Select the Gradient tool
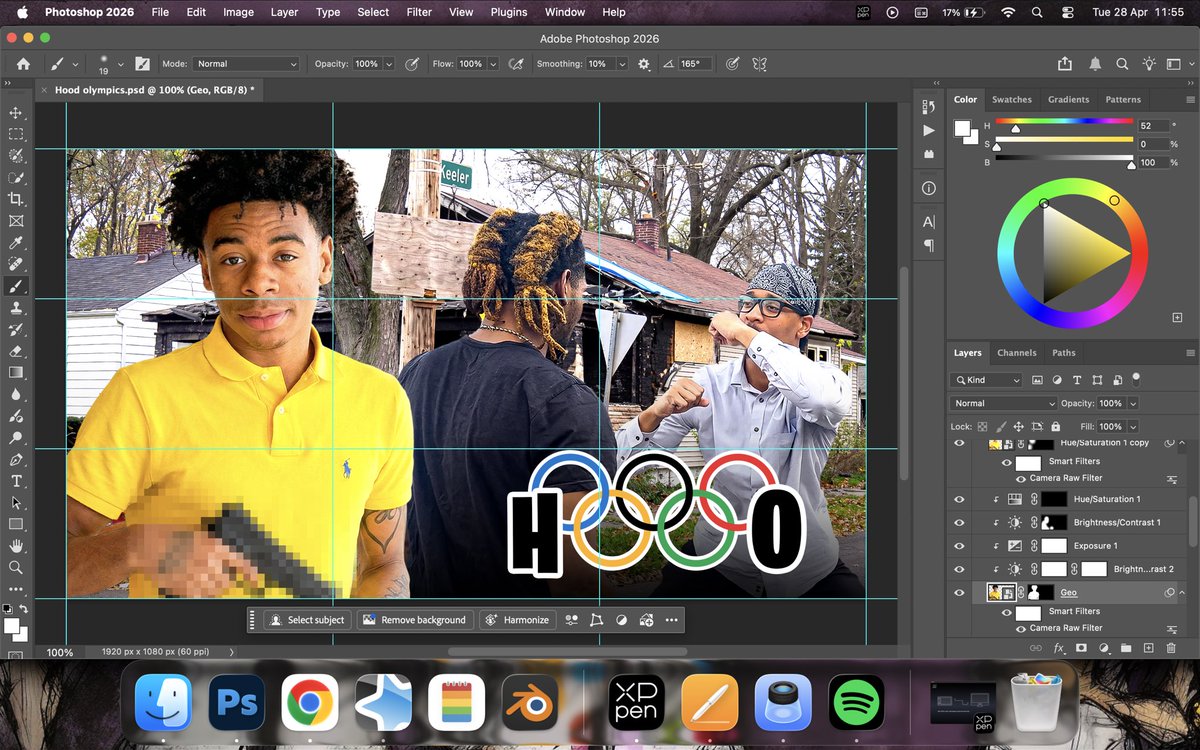 [15, 372]
